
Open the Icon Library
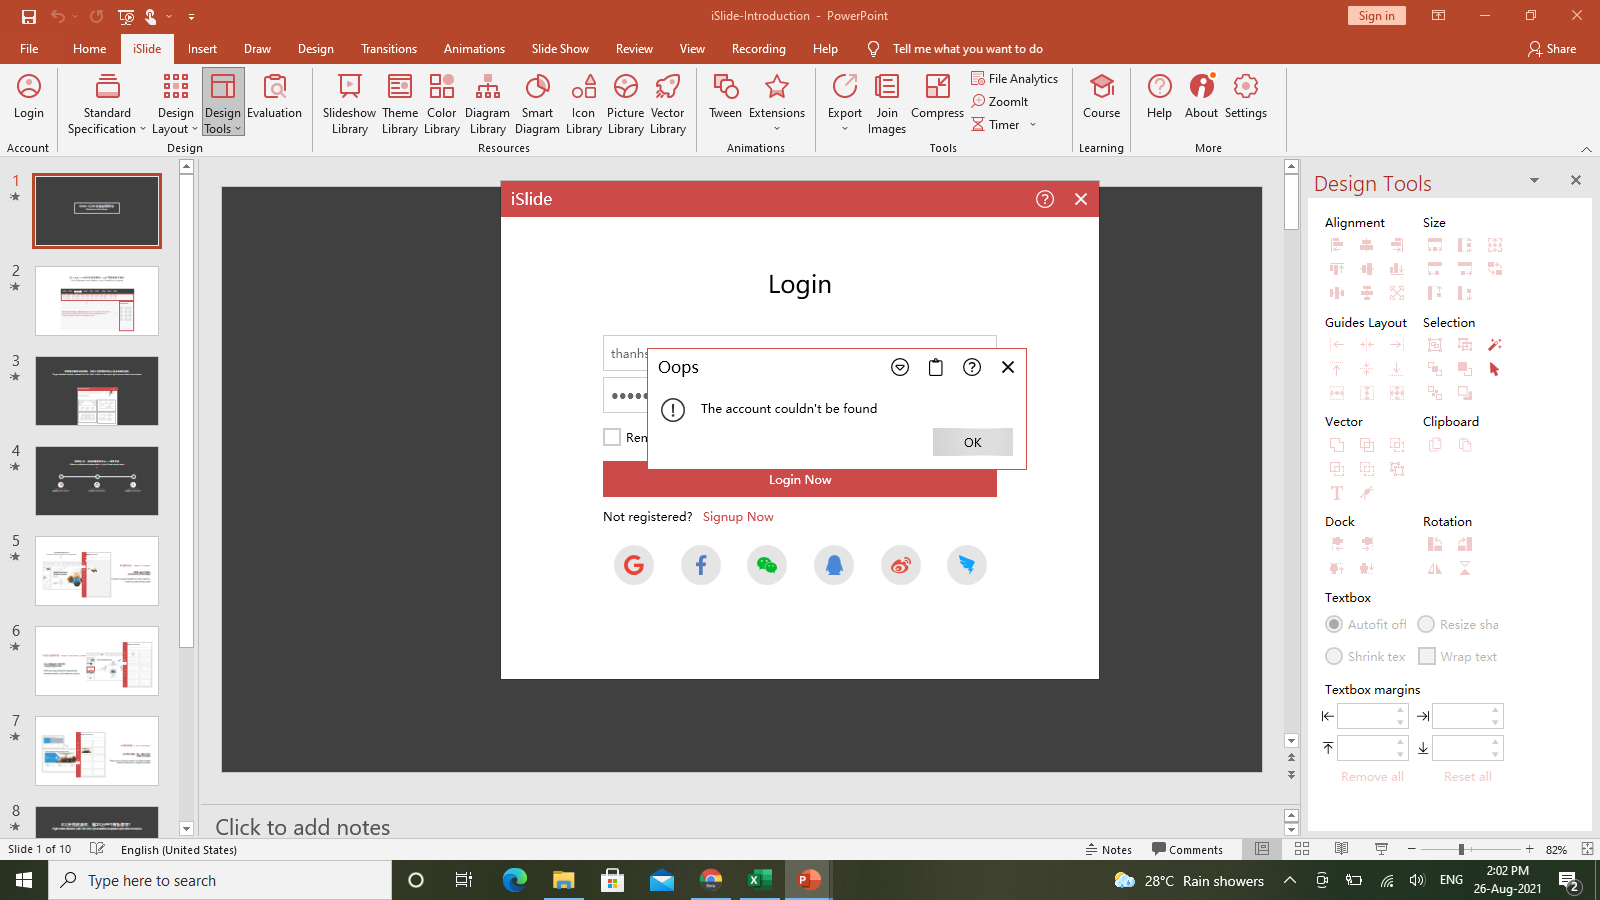coord(583,103)
